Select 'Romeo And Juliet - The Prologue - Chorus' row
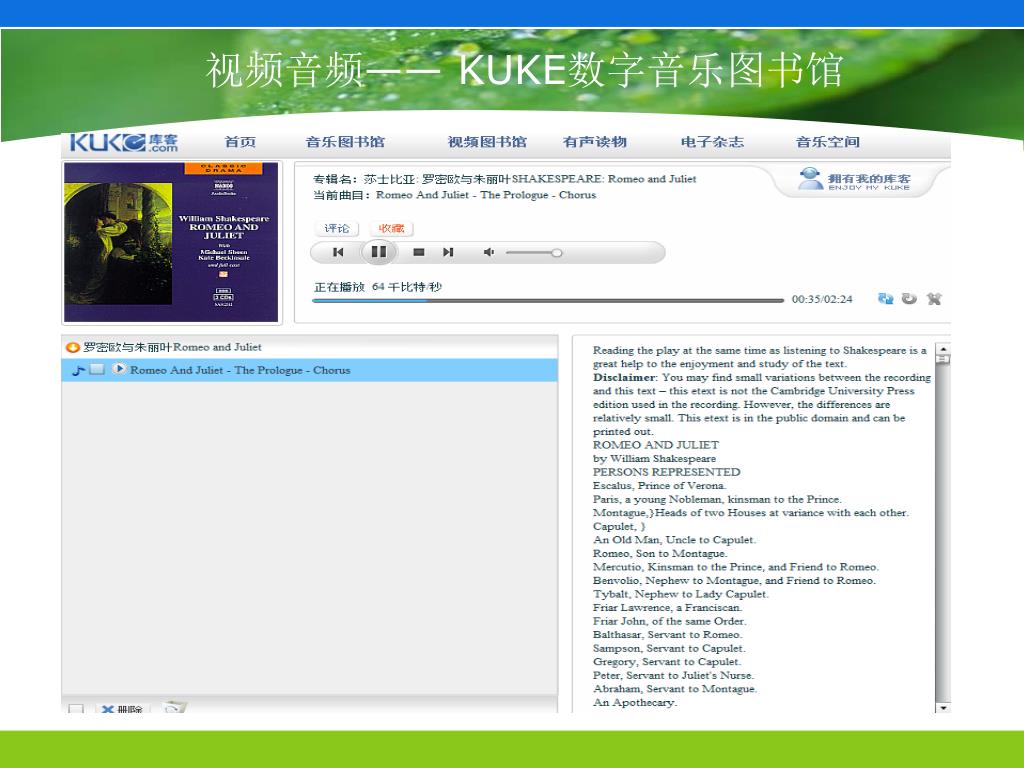Image resolution: width=1024 pixels, height=768 pixels. pyautogui.click(x=310, y=370)
